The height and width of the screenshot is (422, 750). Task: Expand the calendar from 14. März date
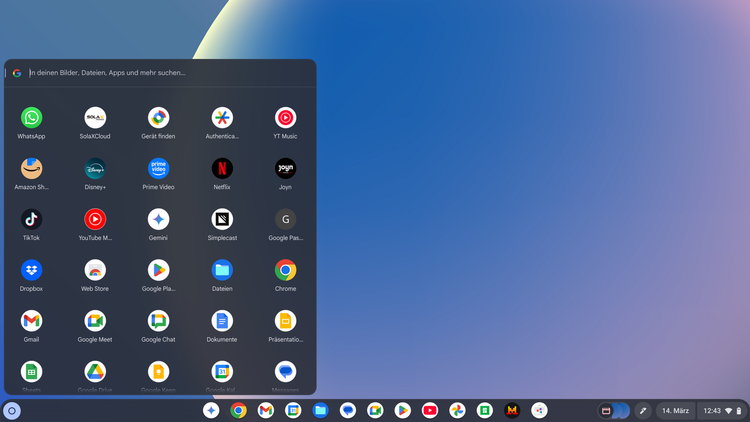pos(675,410)
